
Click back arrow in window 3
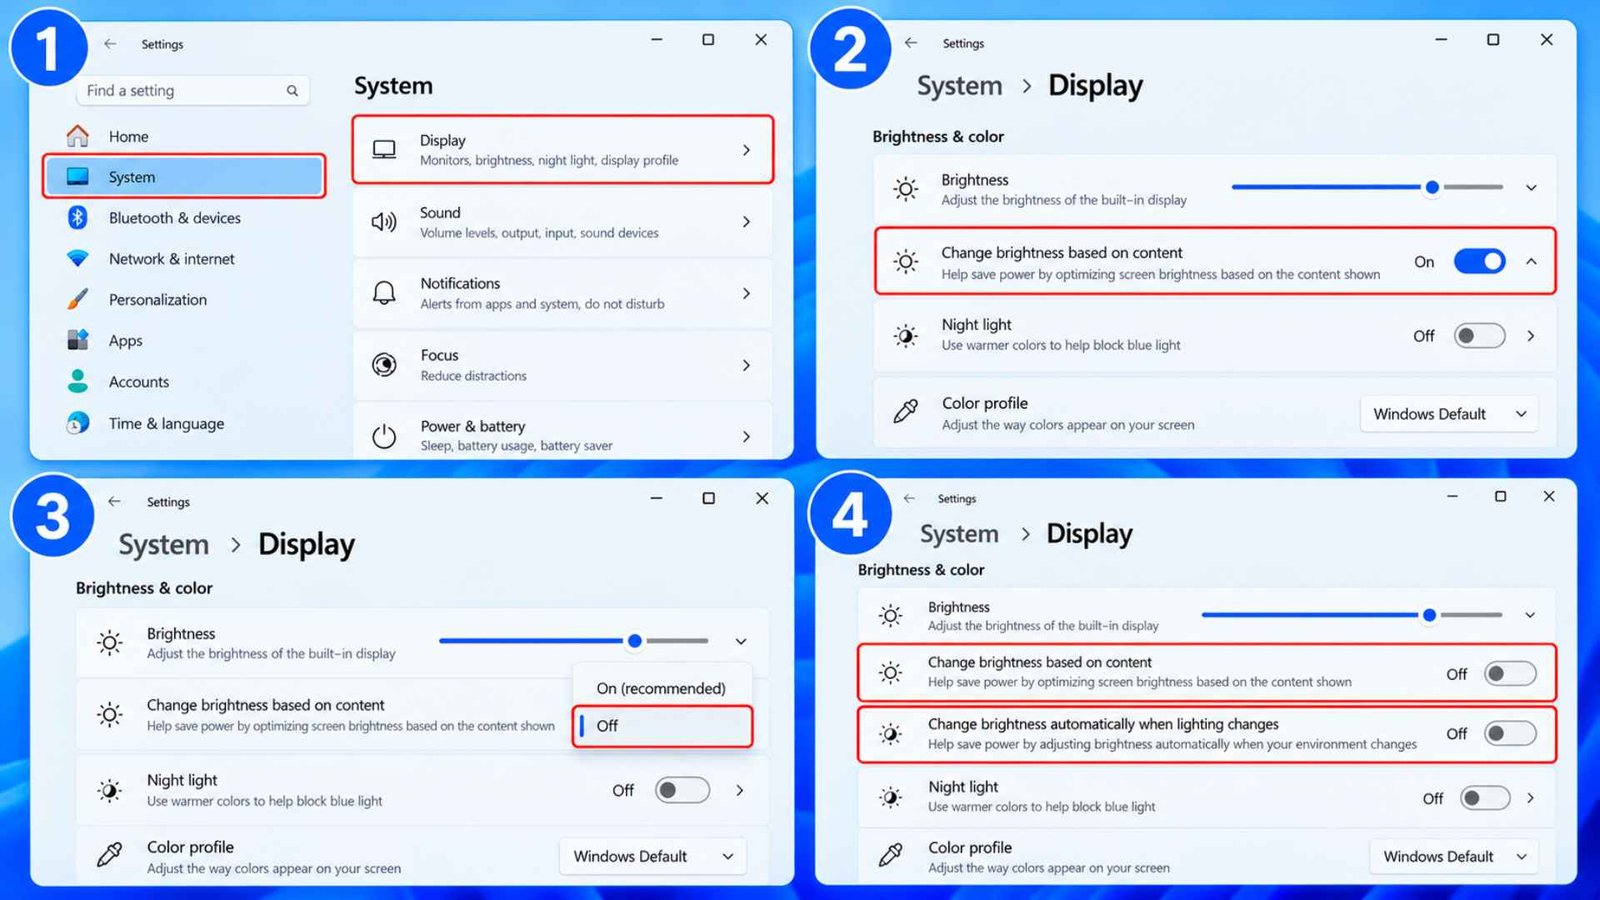click(115, 502)
